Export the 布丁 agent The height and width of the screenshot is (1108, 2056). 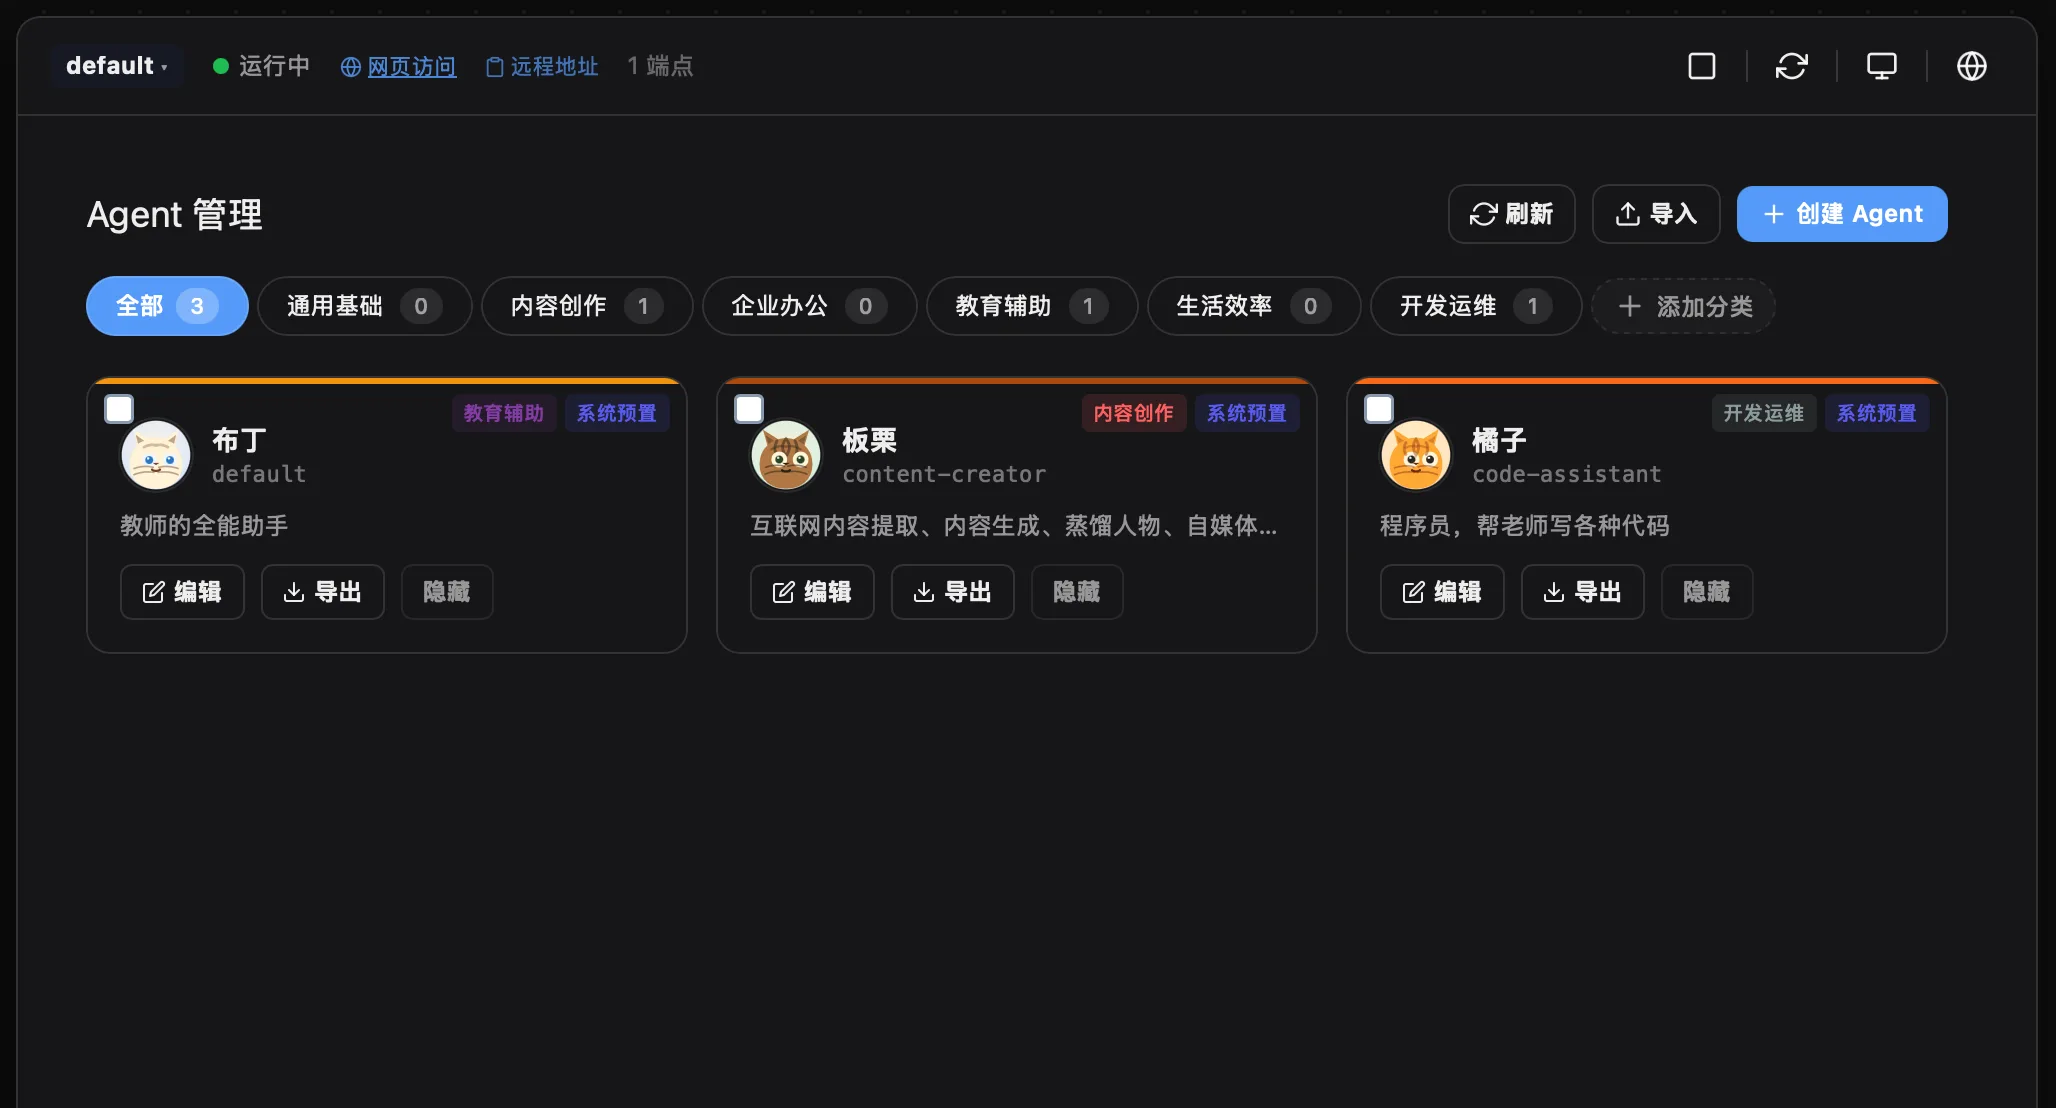point(323,592)
